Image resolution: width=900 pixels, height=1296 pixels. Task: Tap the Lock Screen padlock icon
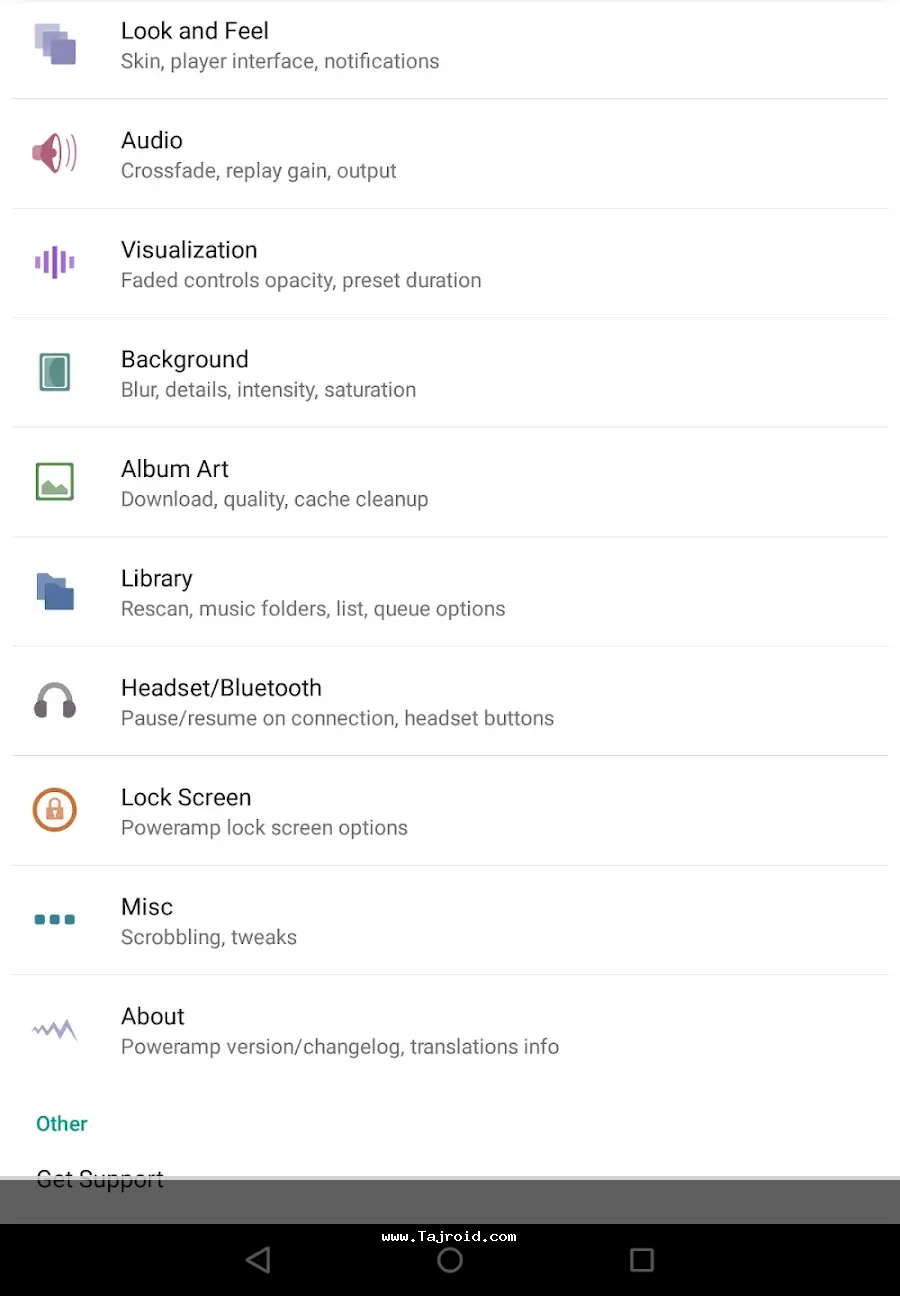pos(55,810)
